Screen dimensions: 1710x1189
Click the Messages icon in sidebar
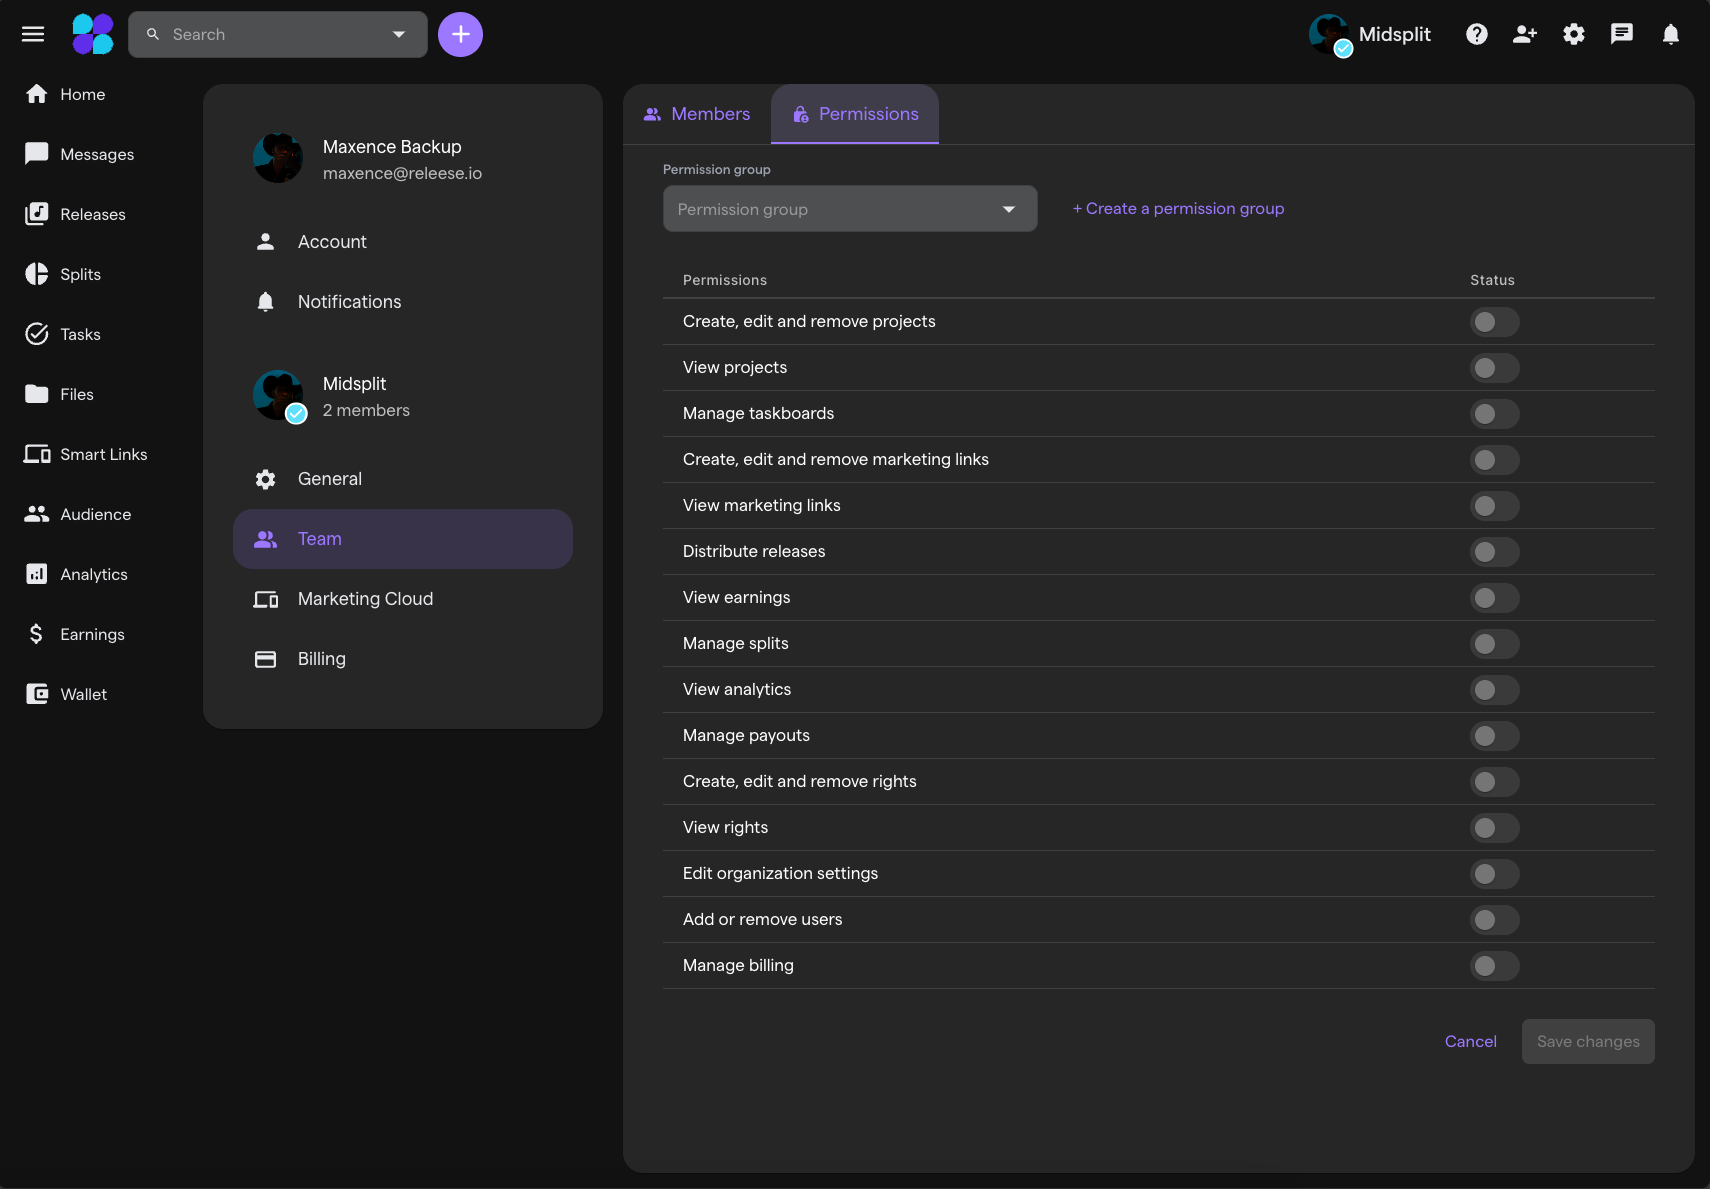[x=37, y=154]
